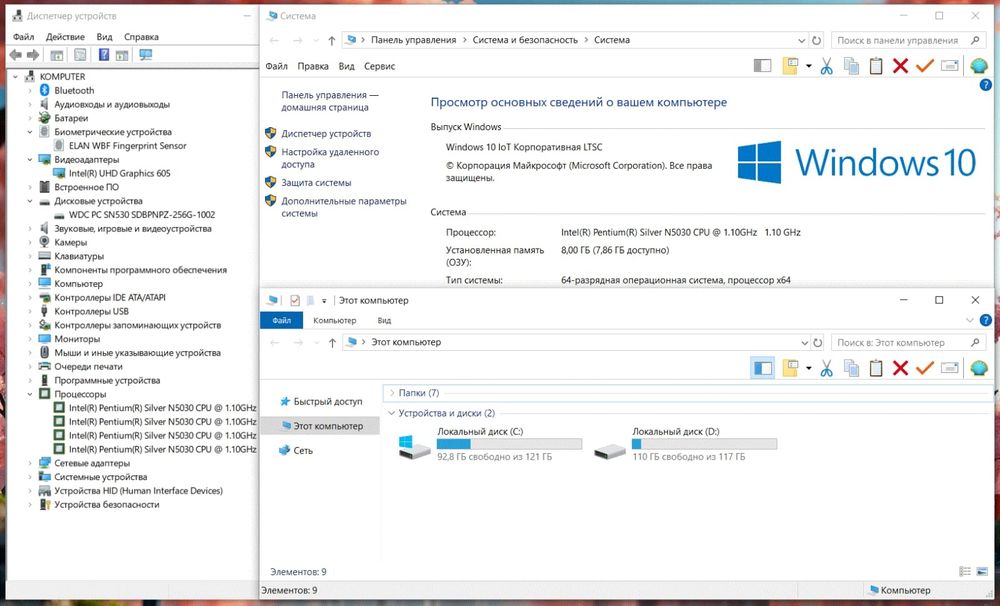The image size is (1000, 606).
Task: Click the refresh button in Explorer address bar
Action: [818, 343]
